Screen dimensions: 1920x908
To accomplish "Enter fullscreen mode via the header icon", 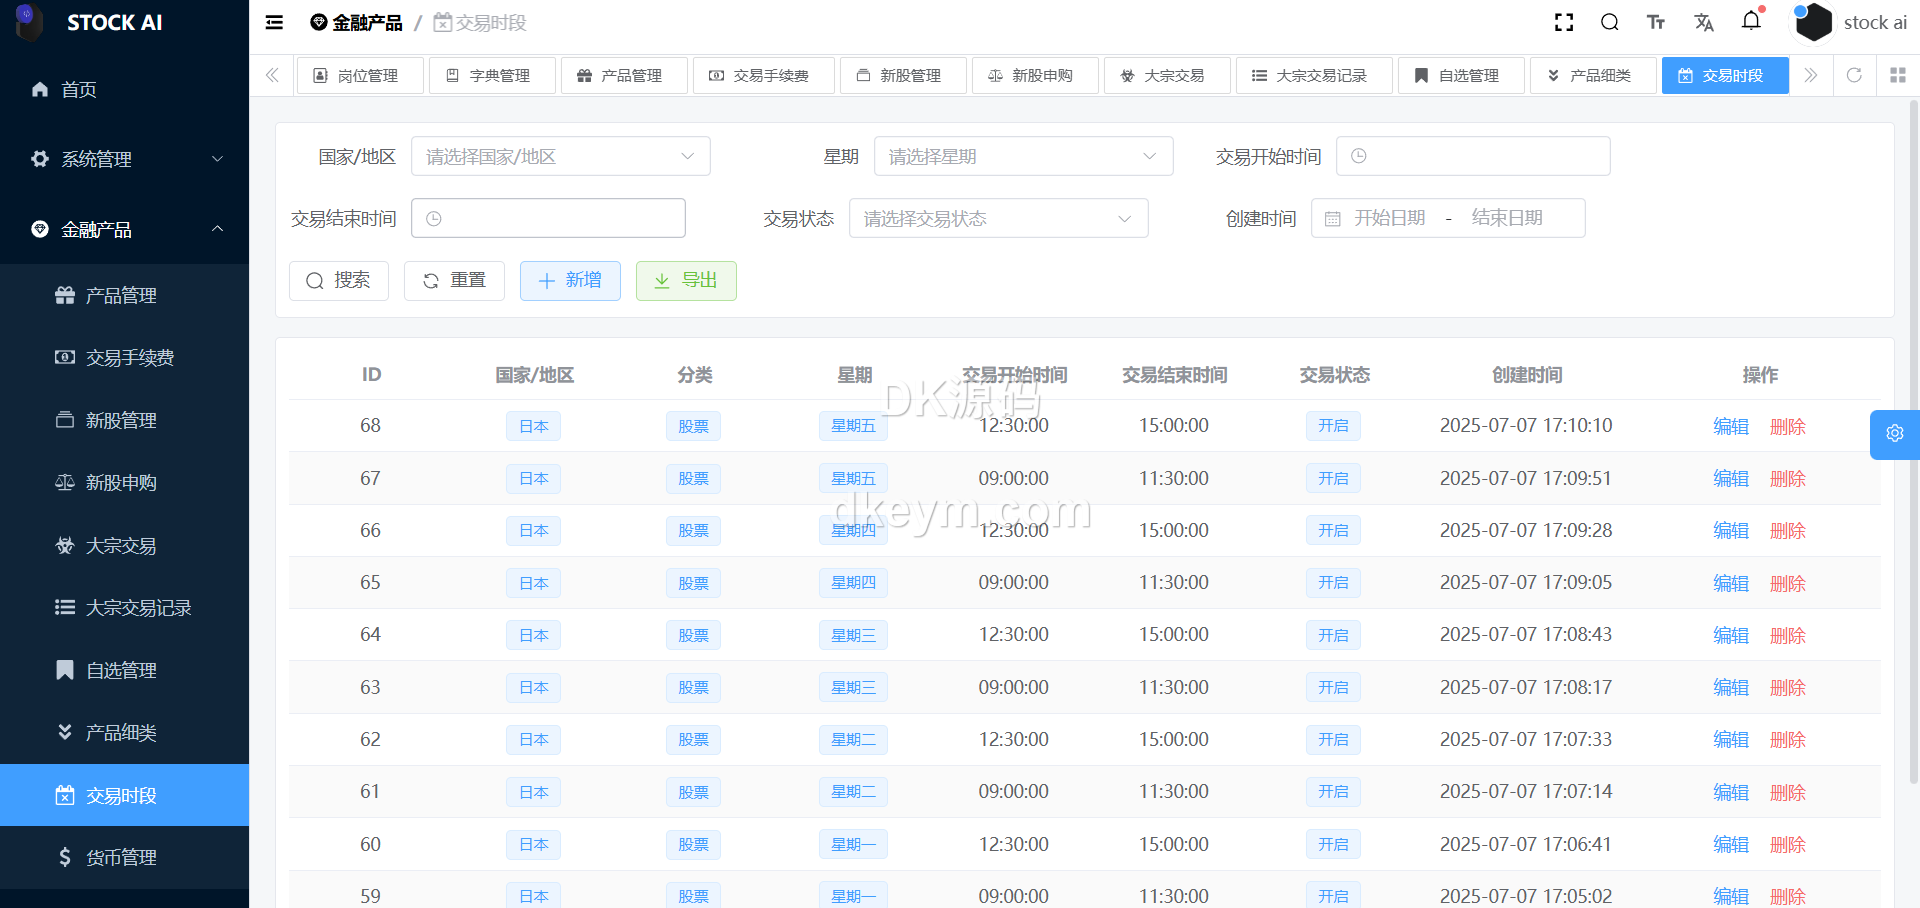I will (1564, 22).
